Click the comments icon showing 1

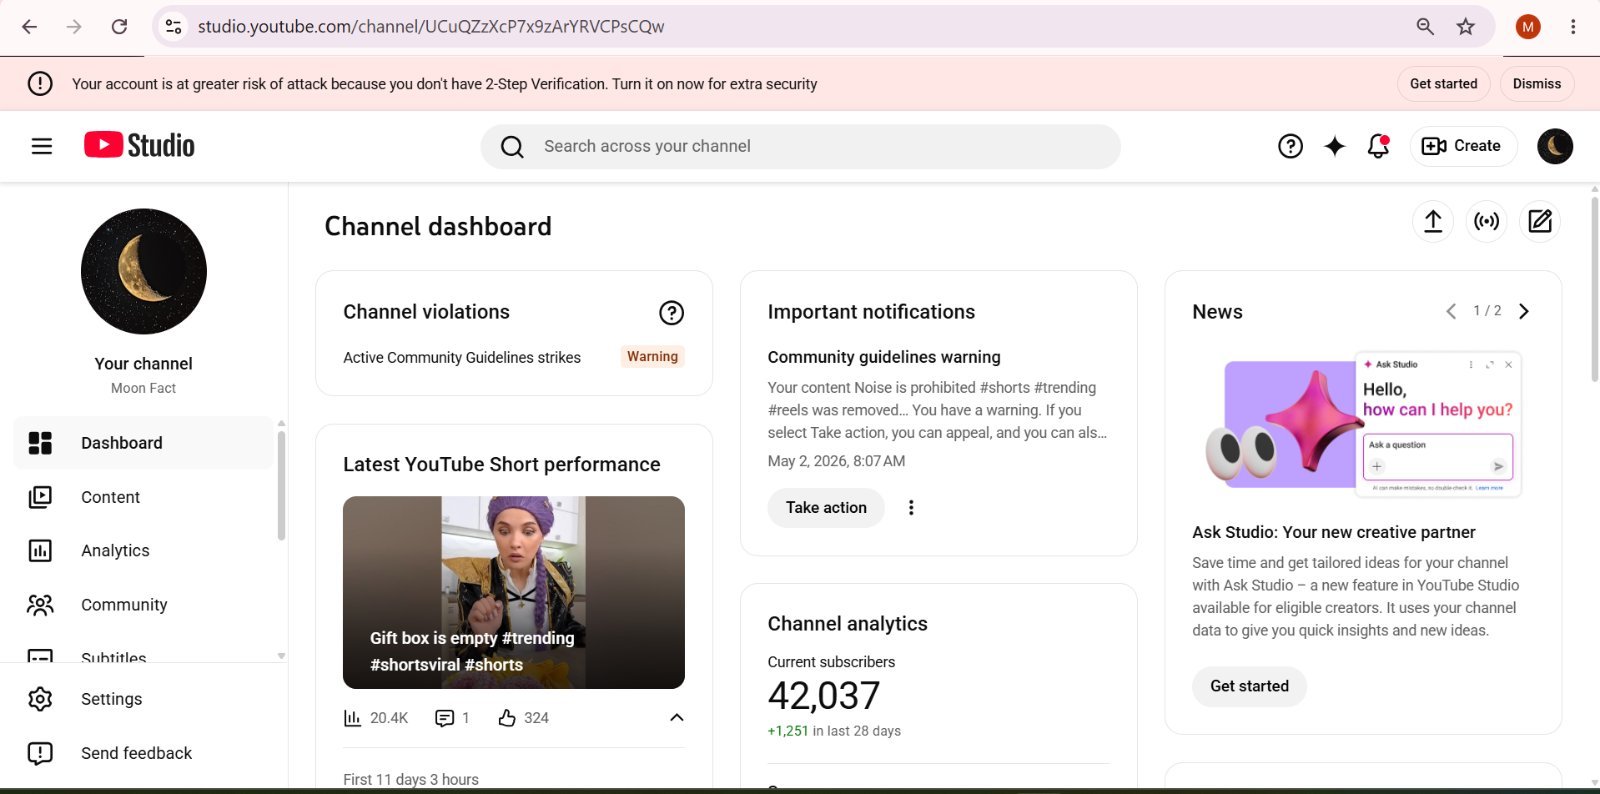click(x=445, y=718)
